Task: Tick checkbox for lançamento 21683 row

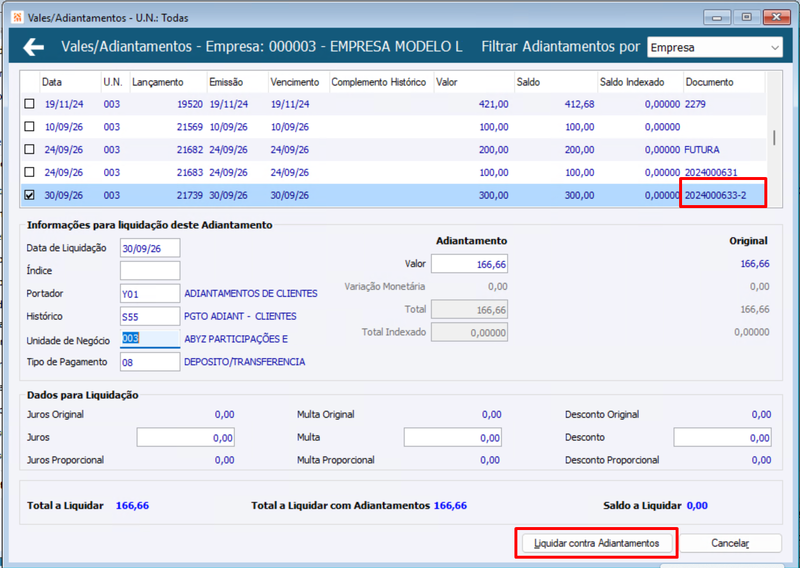Action: 30,172
